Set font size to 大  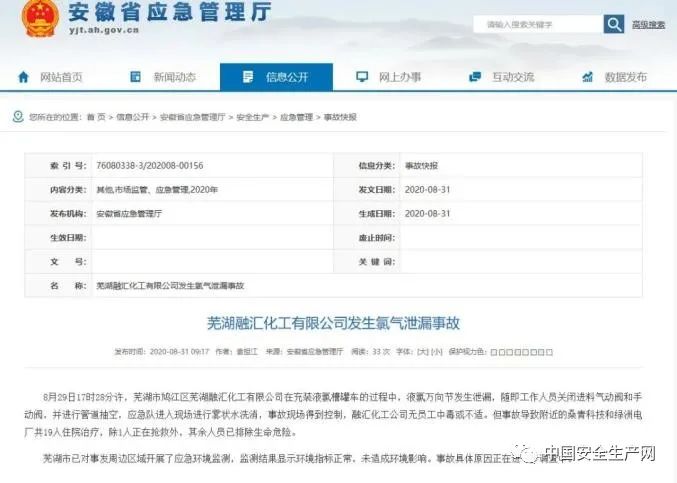pos(423,352)
